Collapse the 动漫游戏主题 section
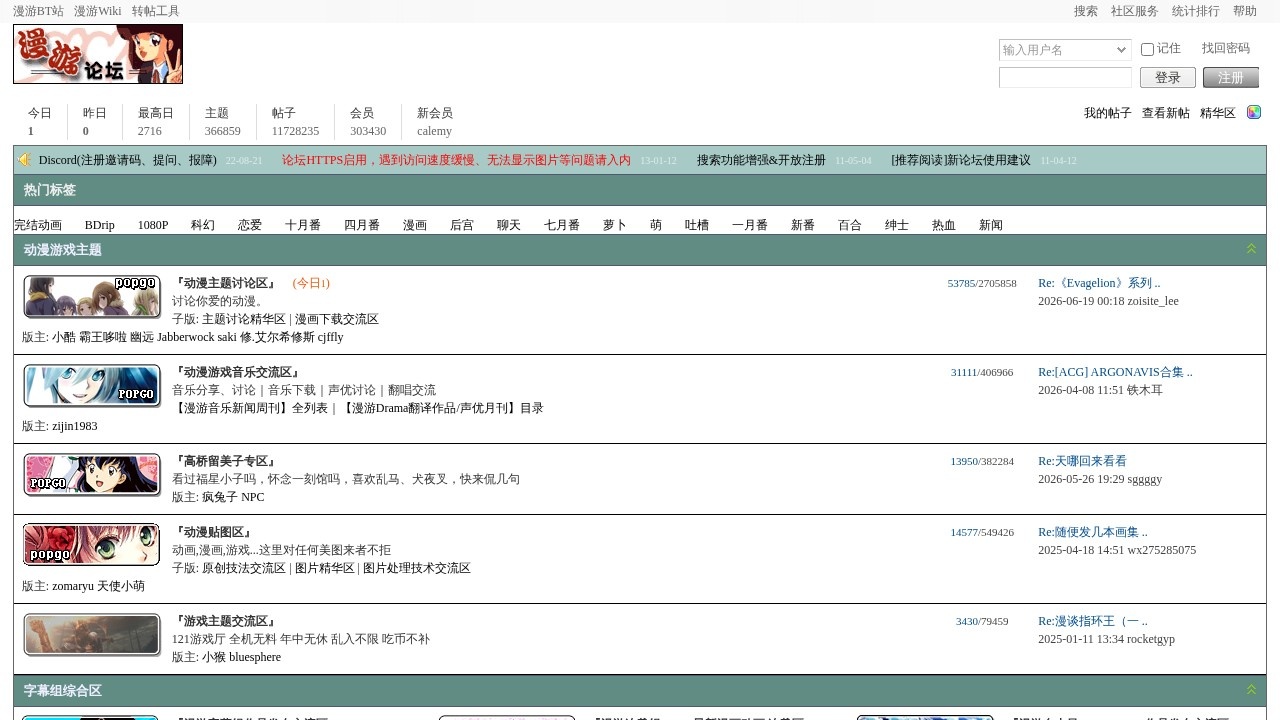This screenshot has height=720, width=1280. (1251, 249)
